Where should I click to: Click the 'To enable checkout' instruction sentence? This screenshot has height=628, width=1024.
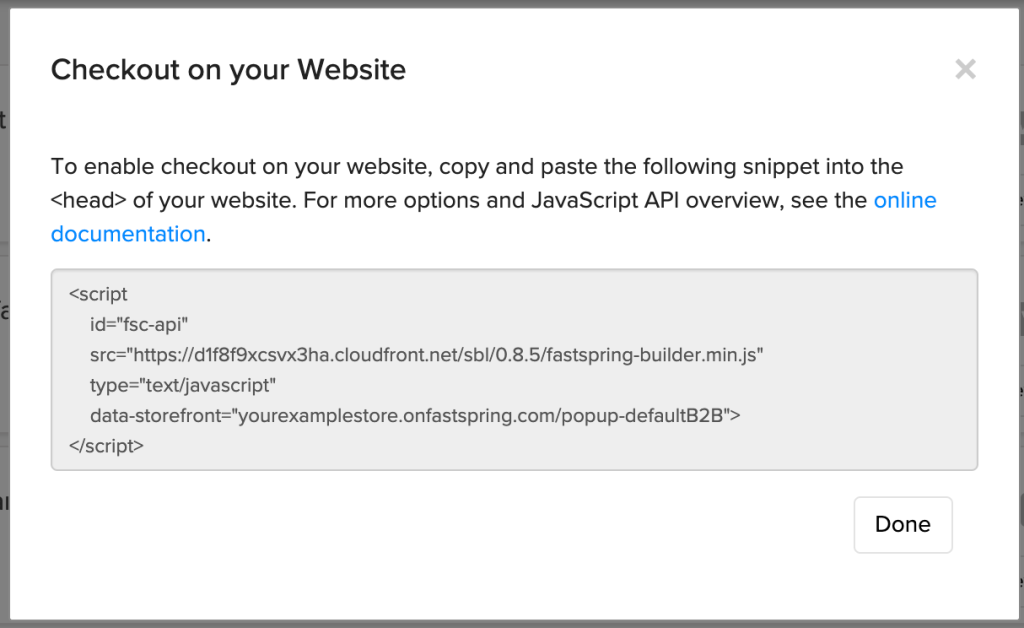point(477,166)
